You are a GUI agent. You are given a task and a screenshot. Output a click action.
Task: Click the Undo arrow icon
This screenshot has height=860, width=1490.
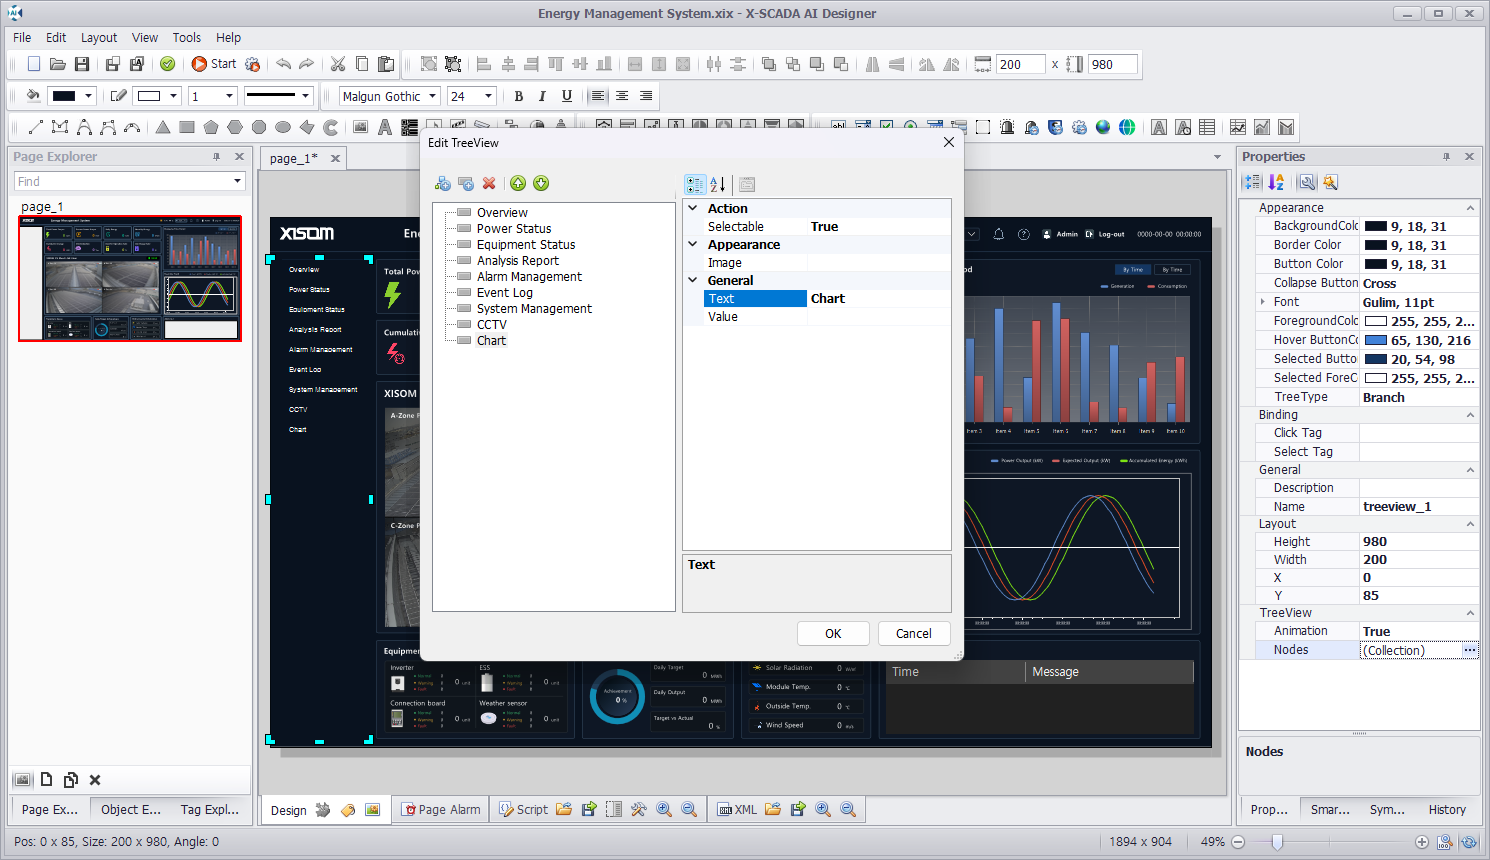pos(283,64)
